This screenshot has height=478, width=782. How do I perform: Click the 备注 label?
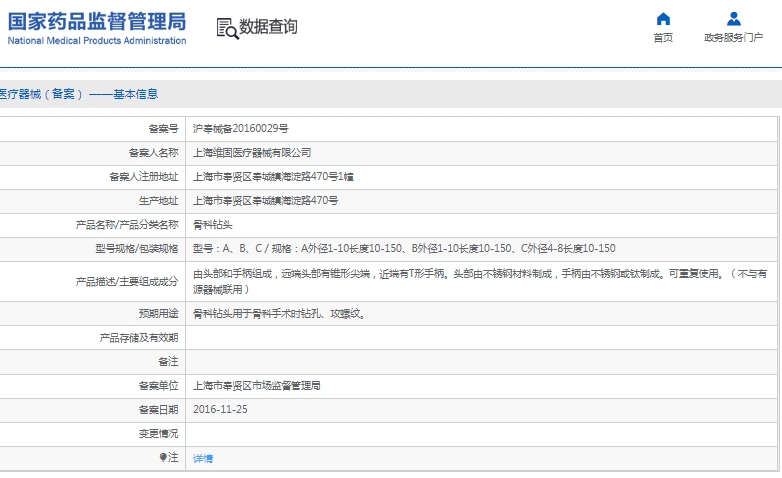click(x=168, y=362)
